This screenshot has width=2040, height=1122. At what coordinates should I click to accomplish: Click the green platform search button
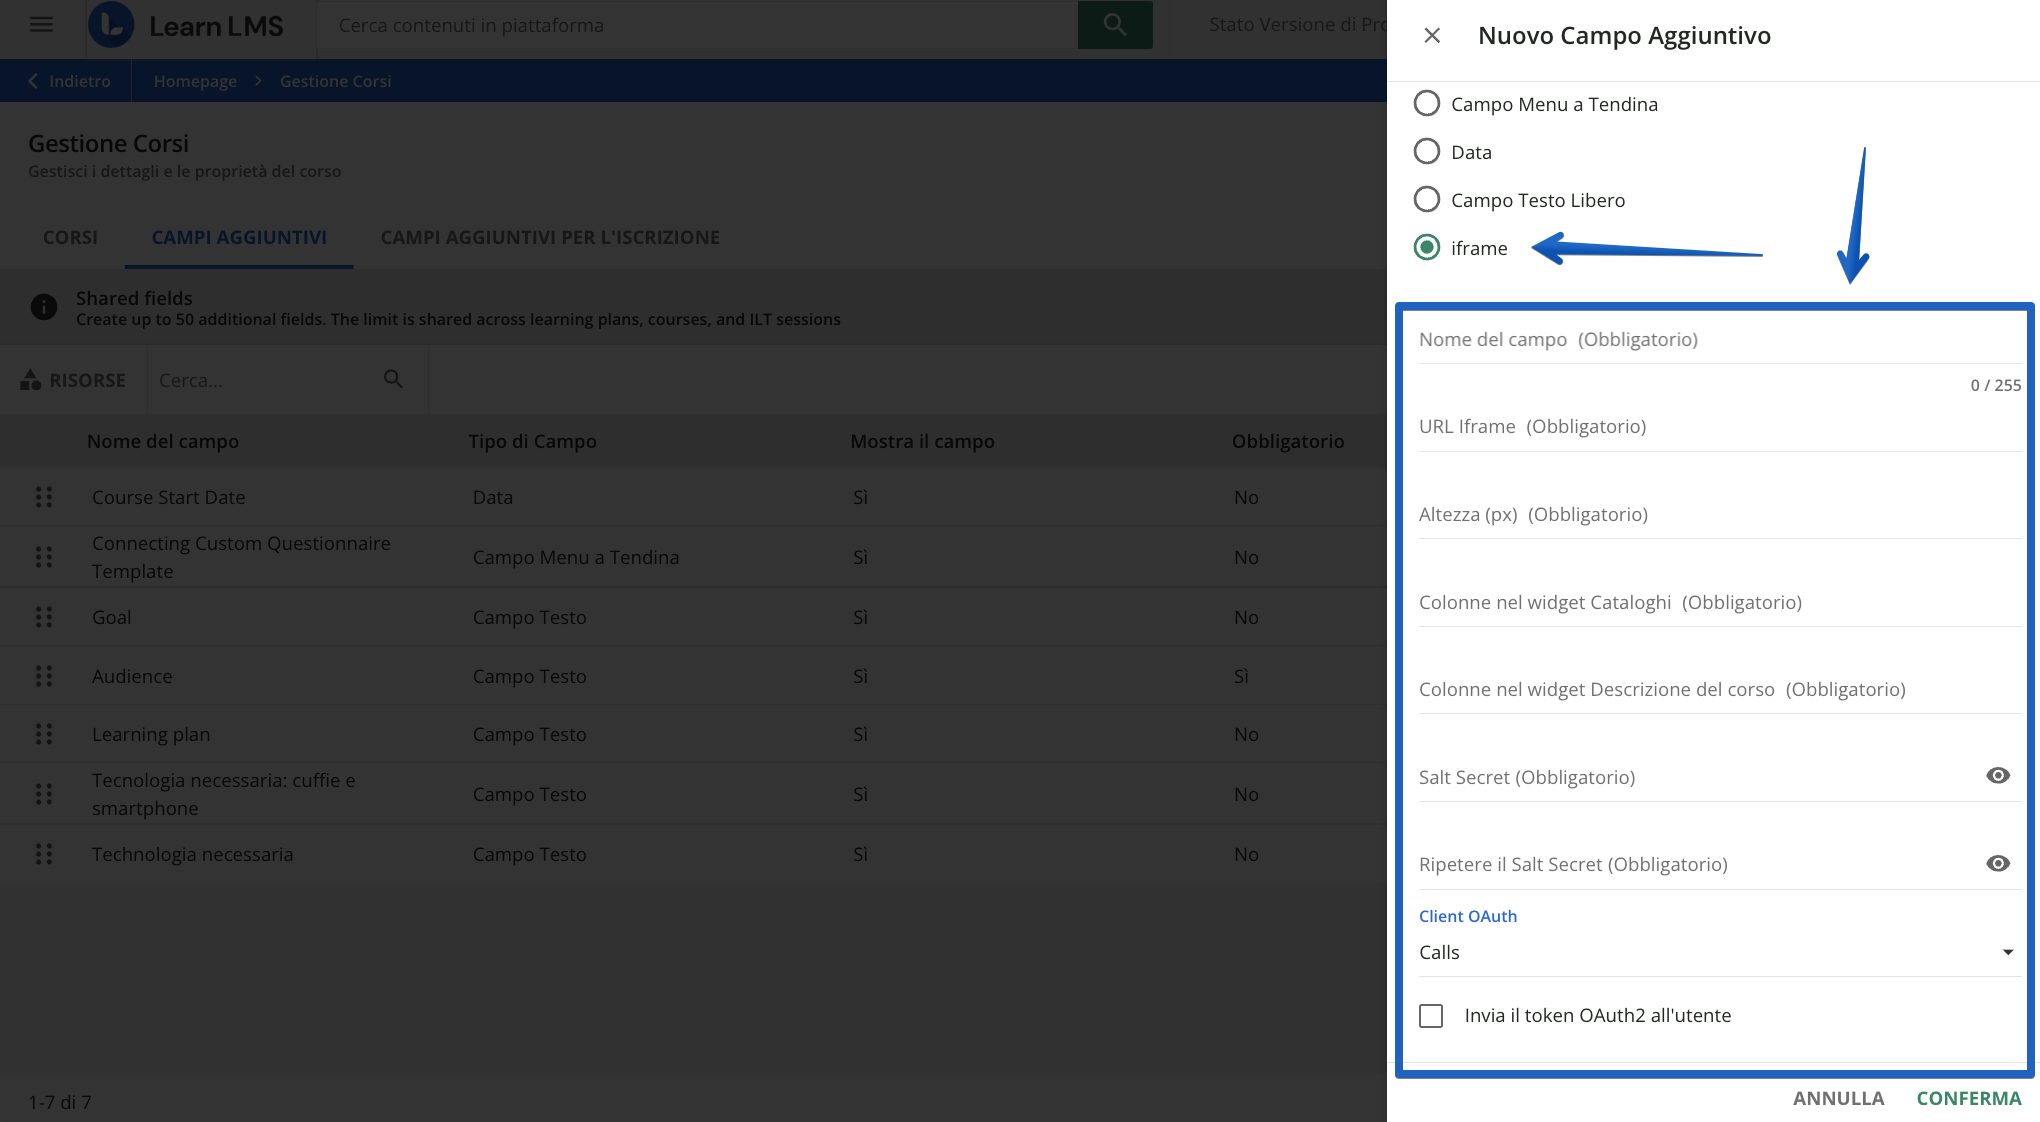(x=1114, y=25)
